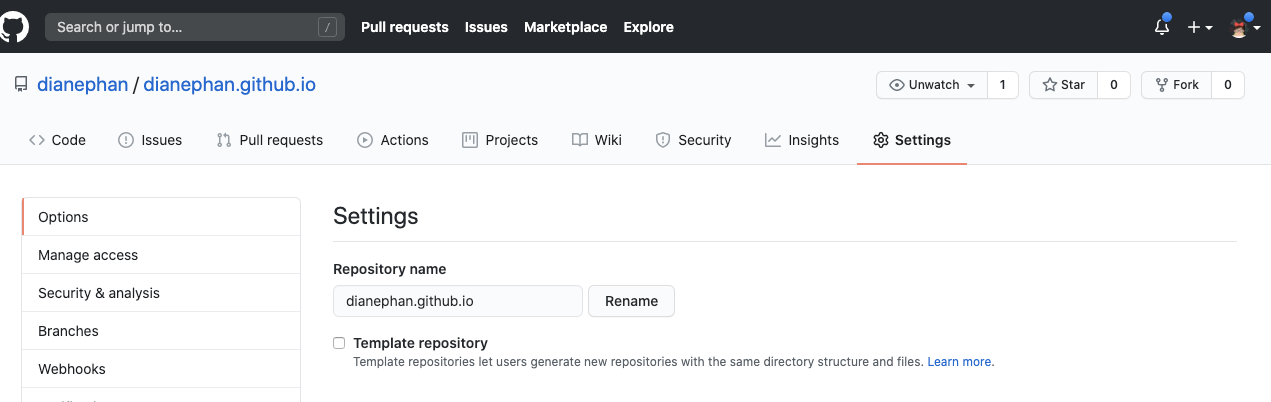Click the Rename button

(631, 301)
